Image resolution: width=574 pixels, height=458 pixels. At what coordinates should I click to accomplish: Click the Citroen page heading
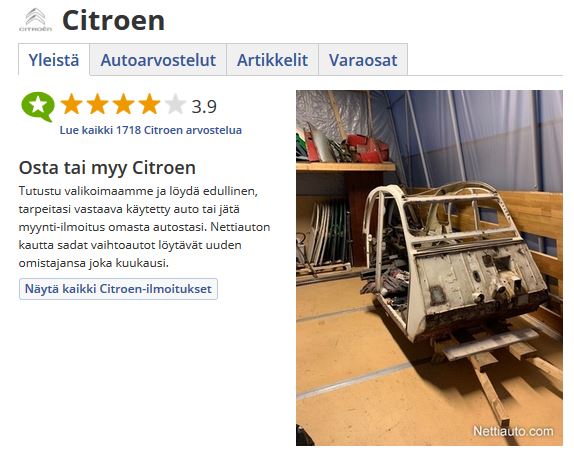click(113, 21)
